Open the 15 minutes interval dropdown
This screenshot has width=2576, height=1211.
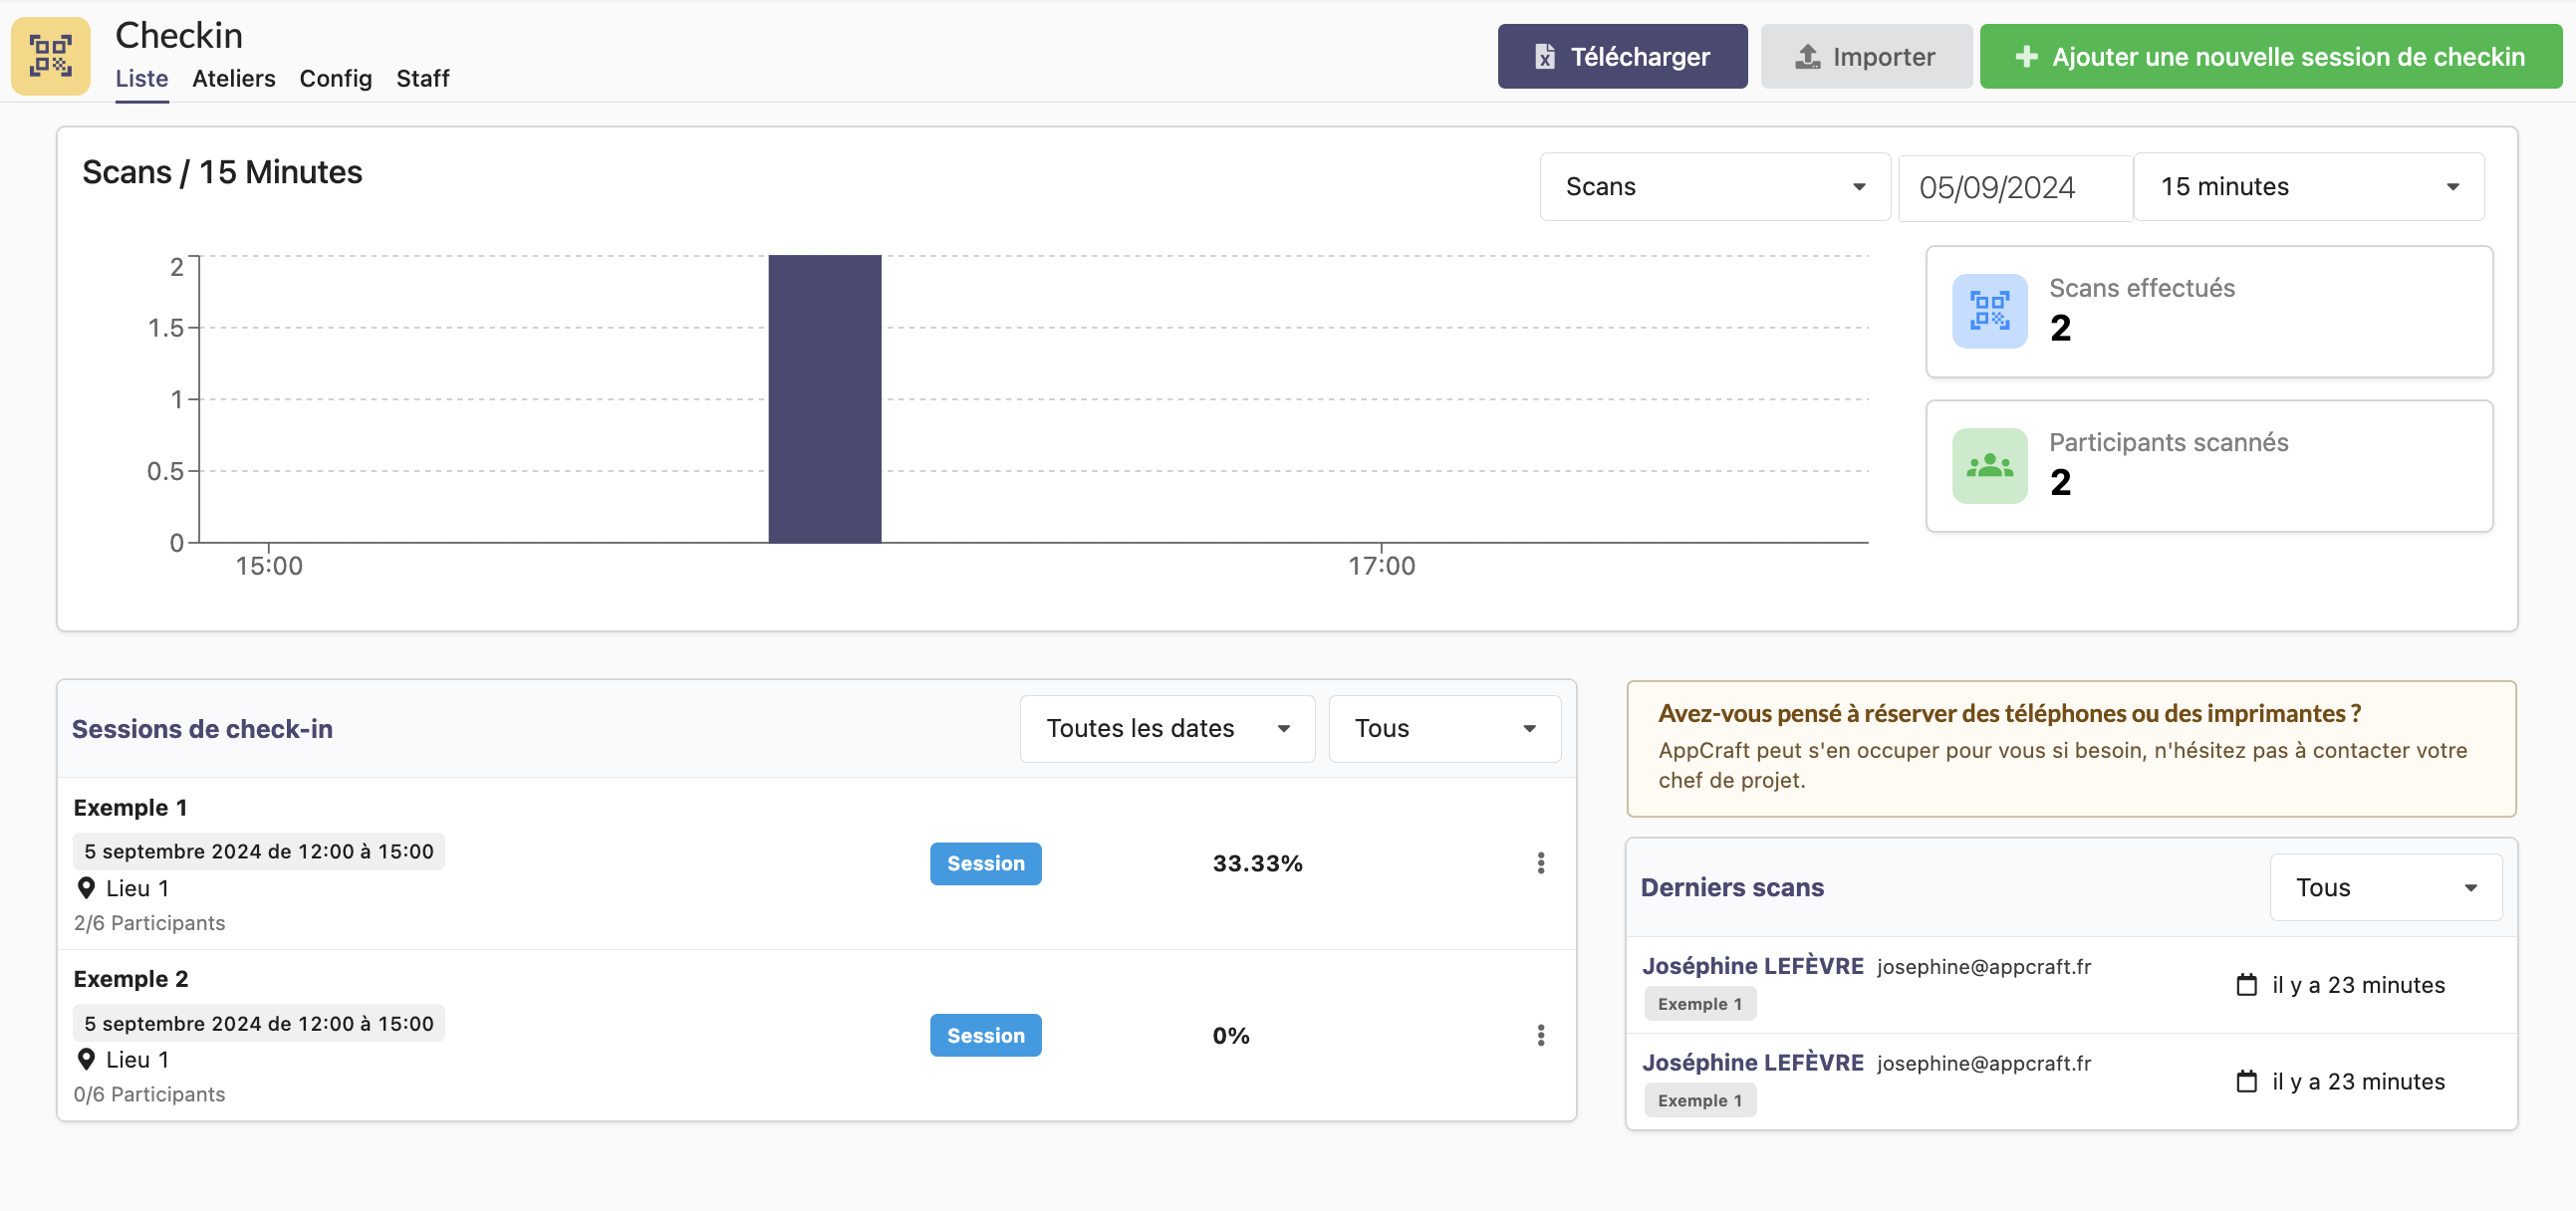click(2308, 187)
